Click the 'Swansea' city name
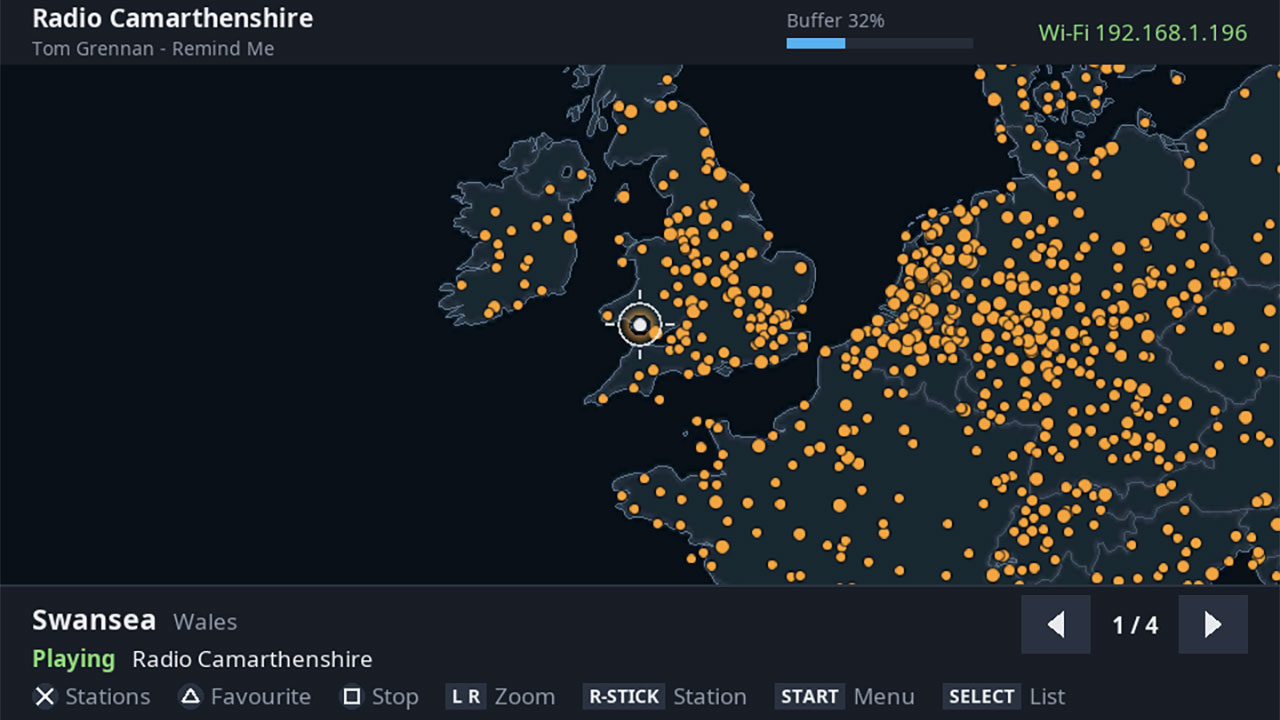1280x720 pixels. pos(94,620)
